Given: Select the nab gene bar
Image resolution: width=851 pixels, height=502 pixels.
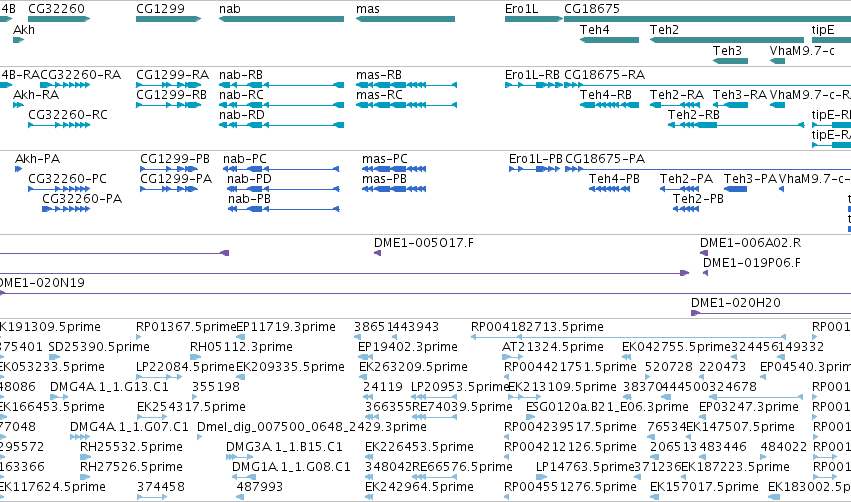Looking at the screenshot, I should 281,19.
